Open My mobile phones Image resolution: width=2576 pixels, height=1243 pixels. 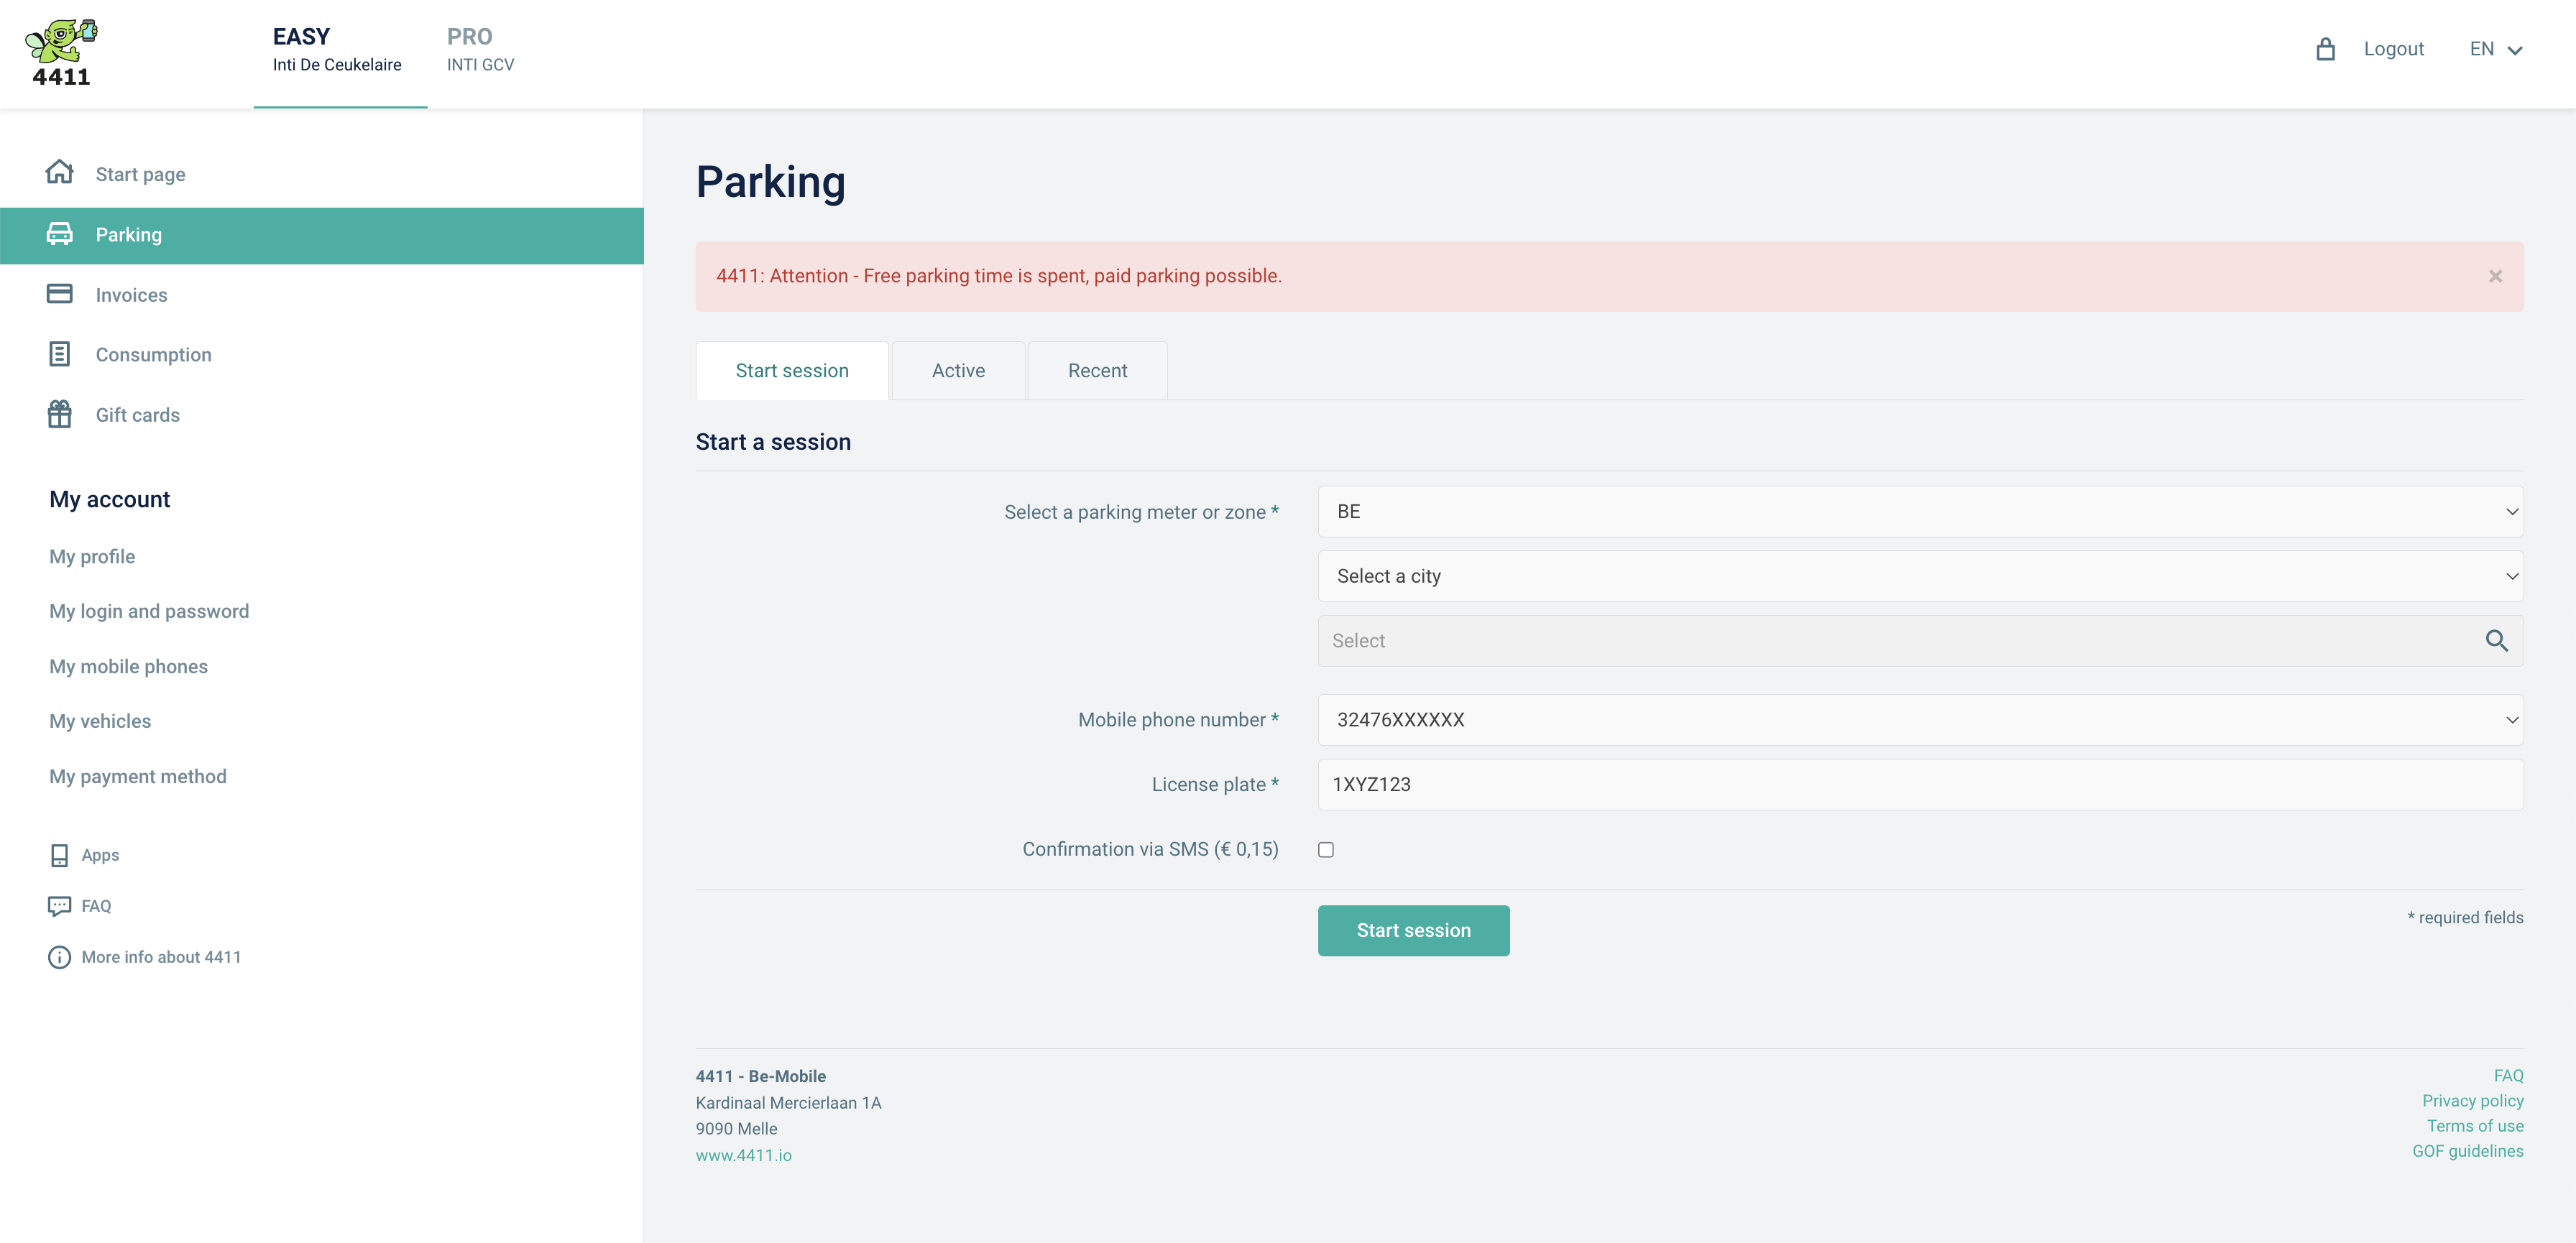tap(129, 667)
